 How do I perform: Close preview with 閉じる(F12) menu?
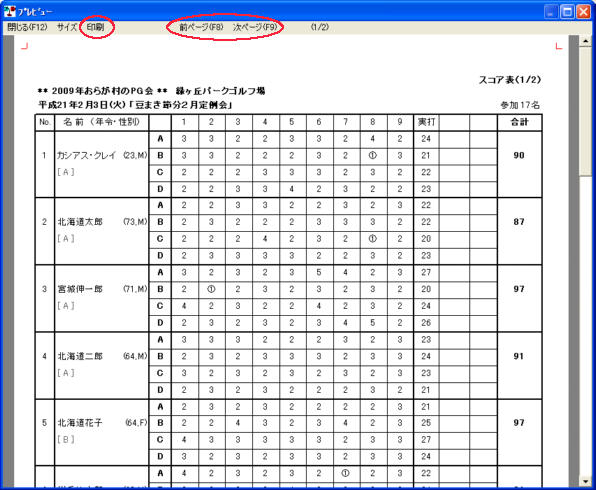(x=27, y=27)
